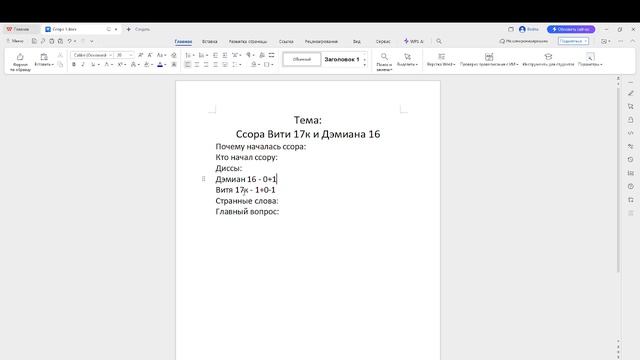Viewport: 640px width, 360px height.
Task: Click the print icon in quick access toolbar
Action: click(x=51, y=41)
